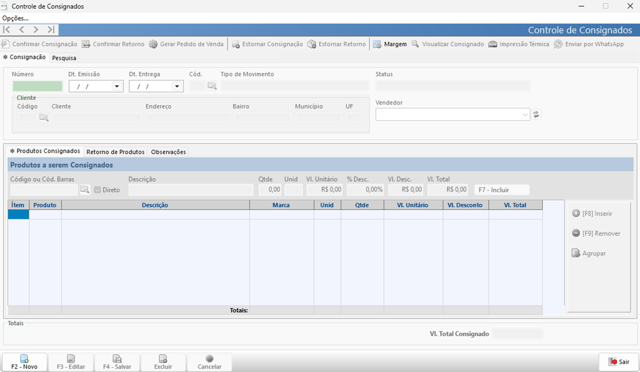Switch to the Pesquisa tab

(64, 58)
